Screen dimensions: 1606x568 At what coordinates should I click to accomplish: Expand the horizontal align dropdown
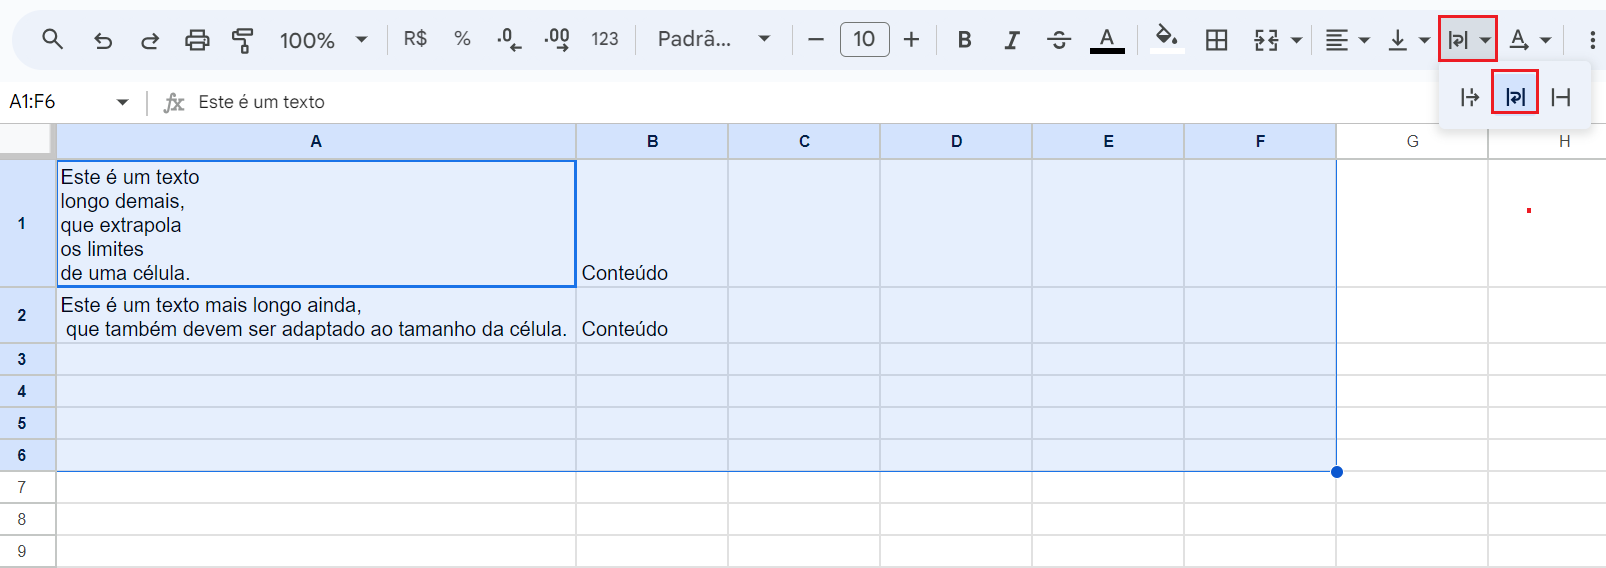(1347, 40)
